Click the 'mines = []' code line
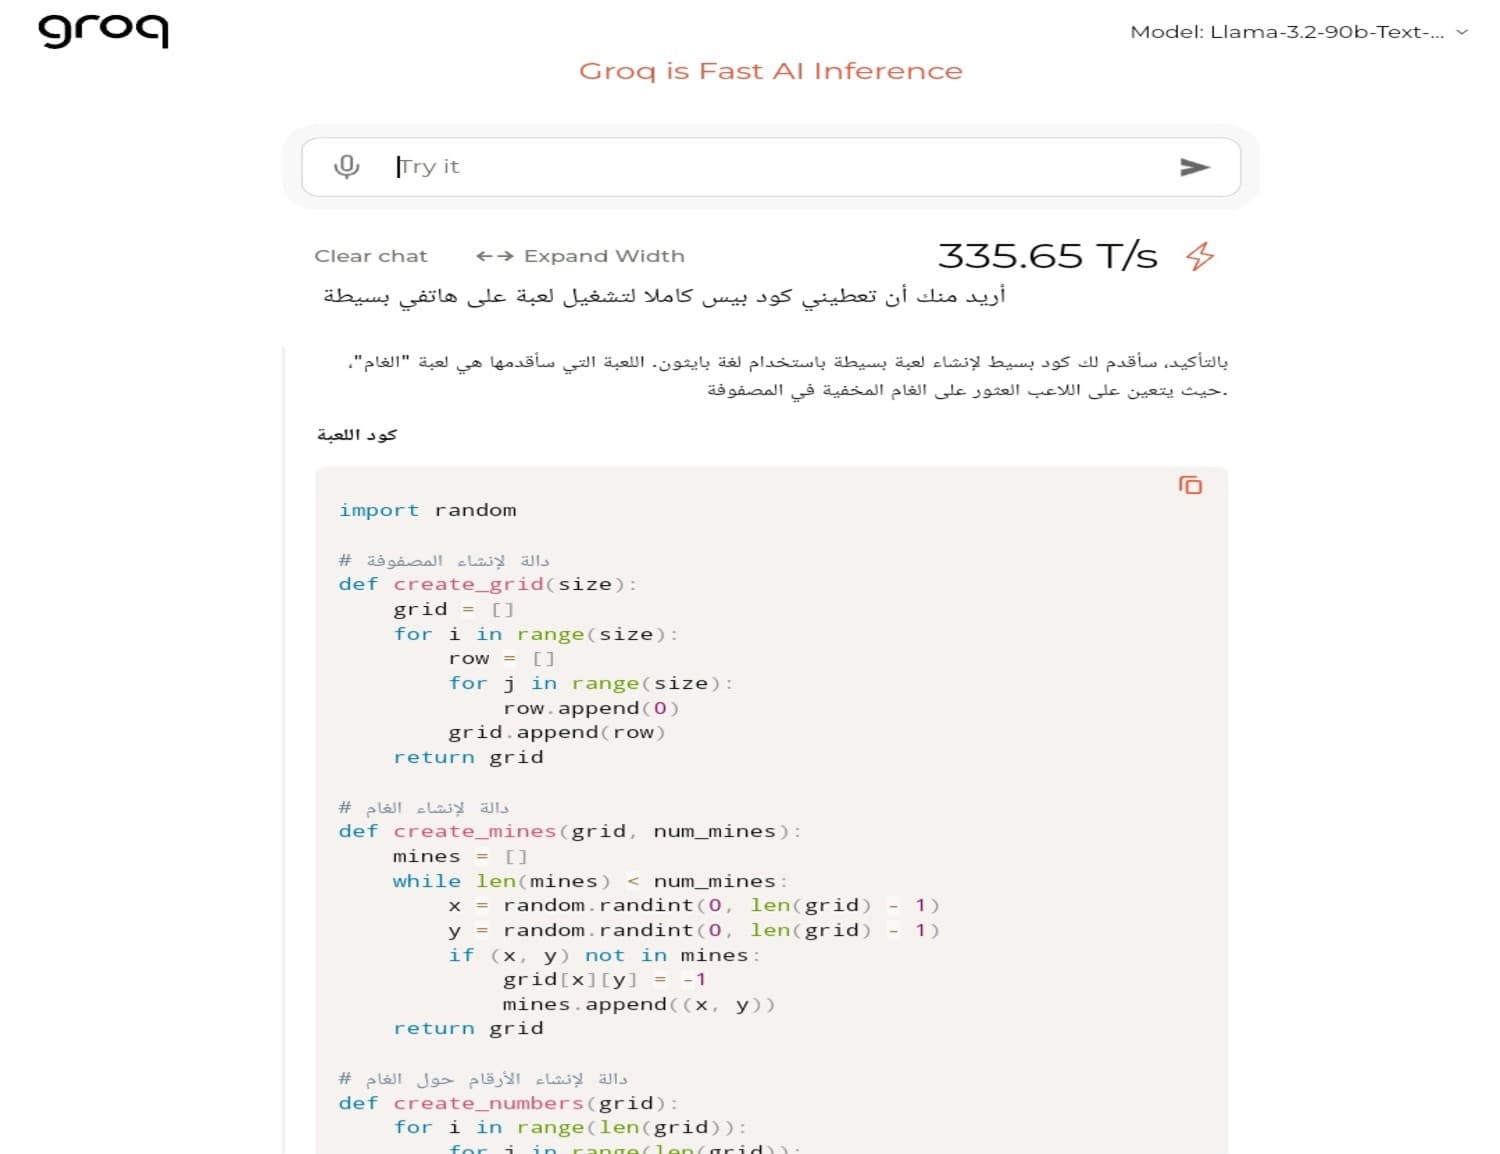The height and width of the screenshot is (1154, 1500). click(460, 856)
